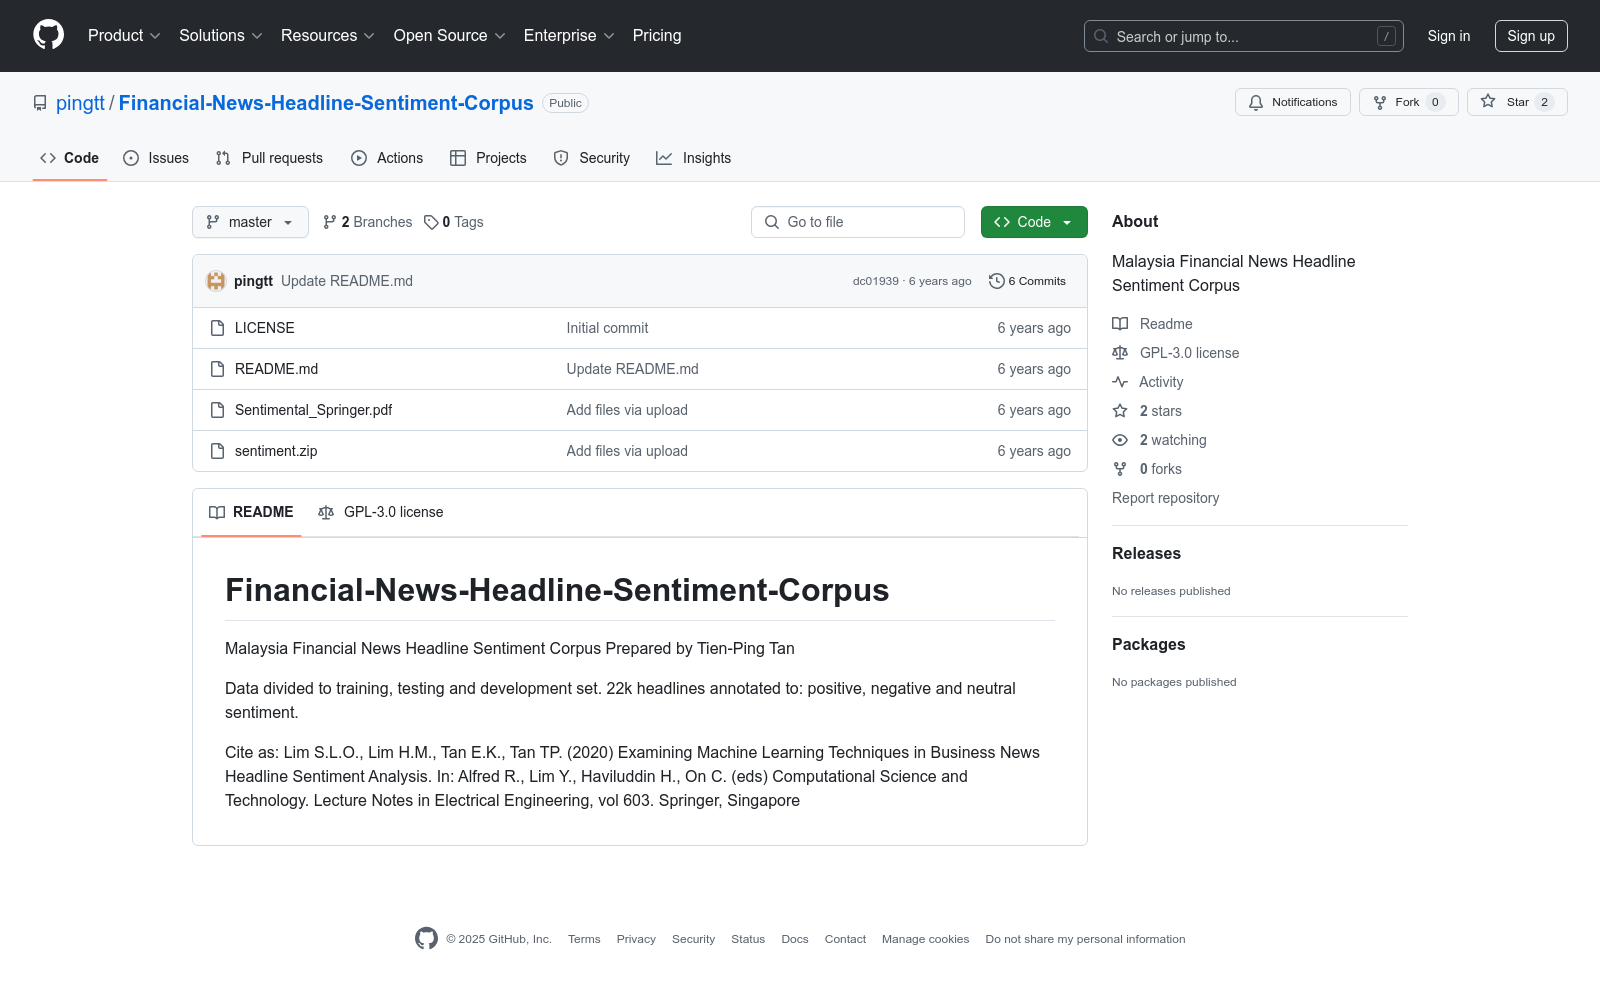Open the master branch selector
This screenshot has width=1600, height=1000.
pyautogui.click(x=250, y=222)
